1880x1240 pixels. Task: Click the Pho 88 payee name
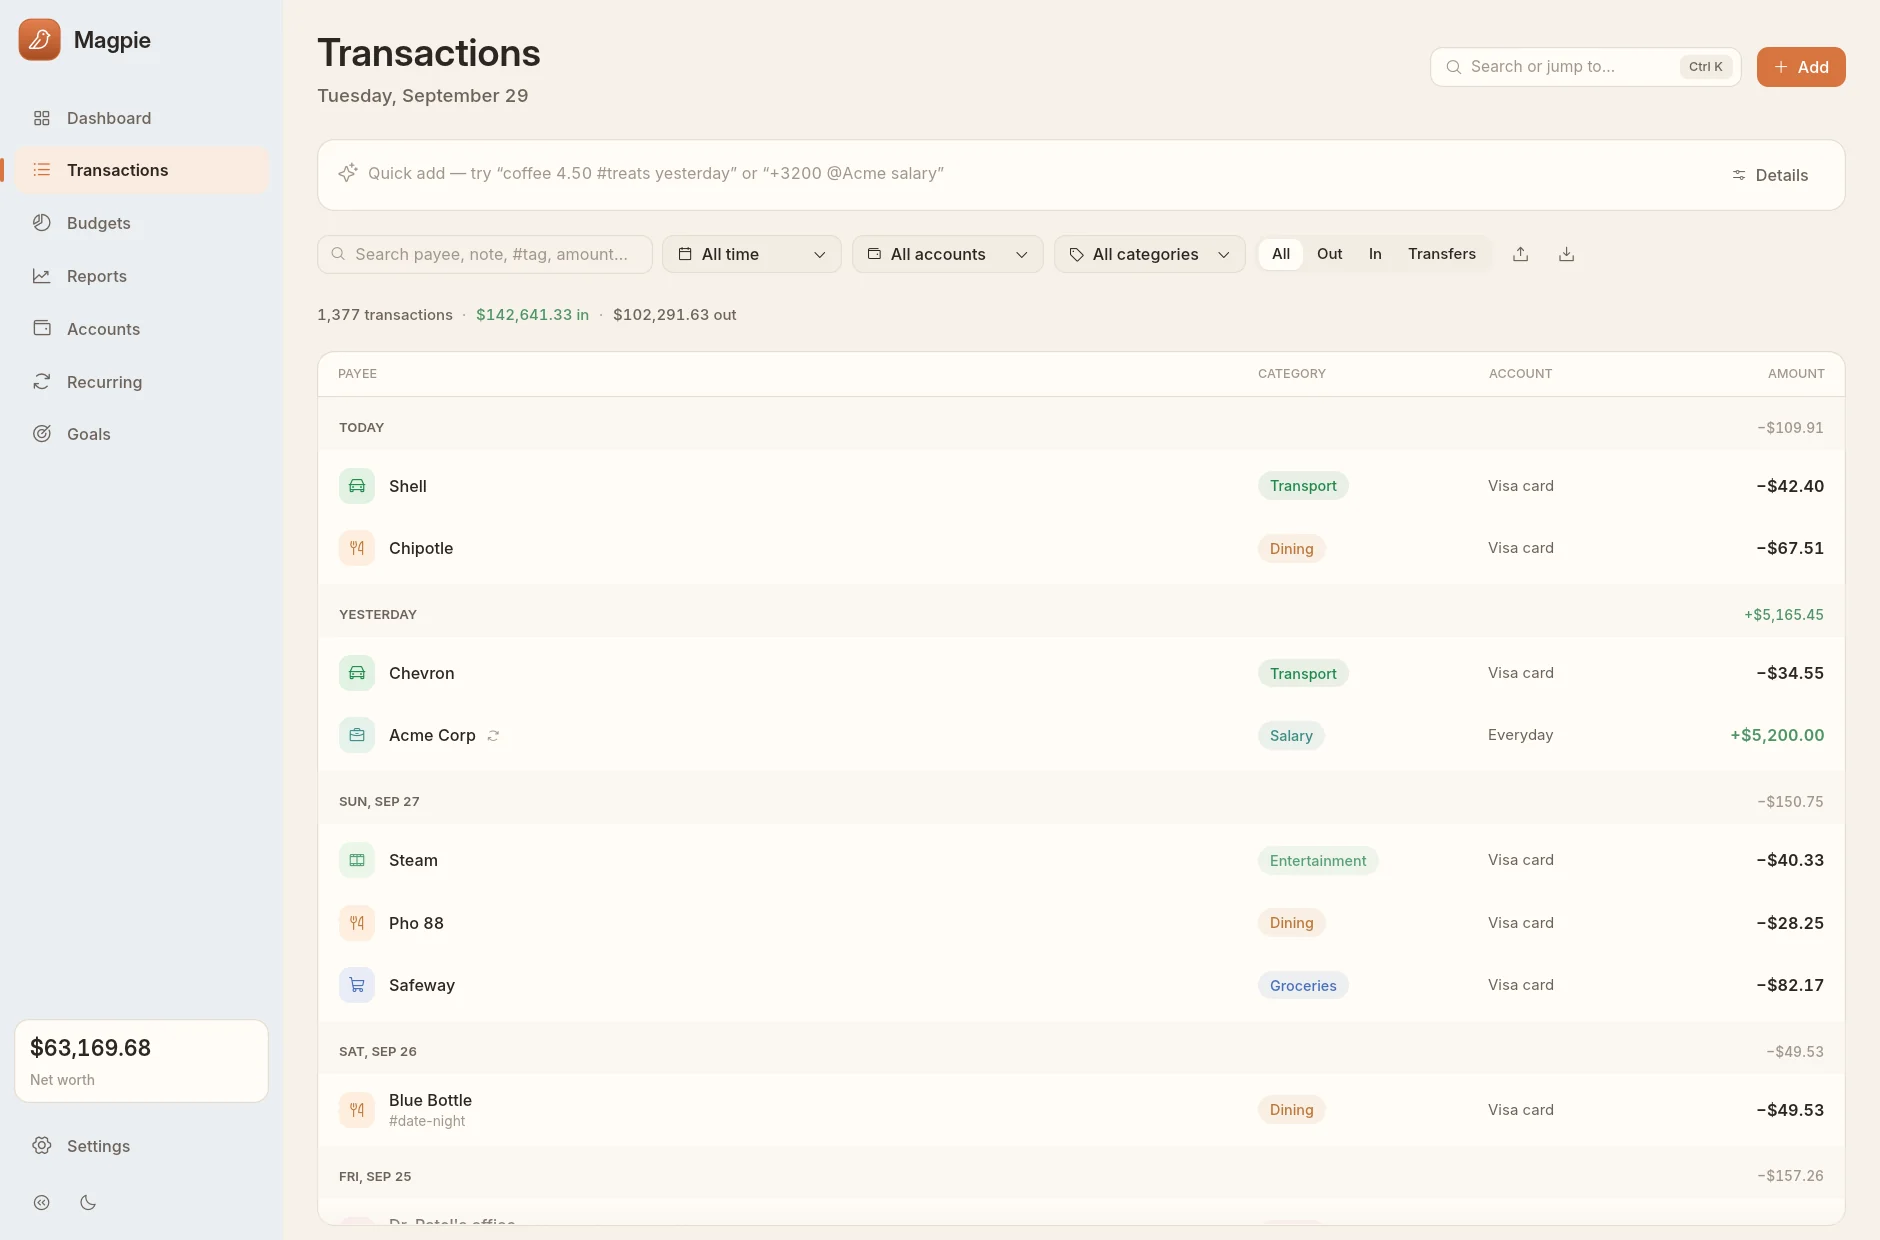click(416, 923)
